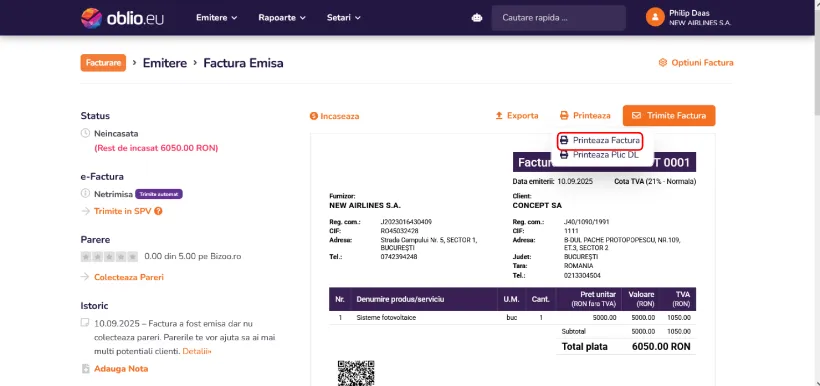Viewport: 820px width, 386px height.
Task: Click the Incaseaza link
Action: pos(335,116)
